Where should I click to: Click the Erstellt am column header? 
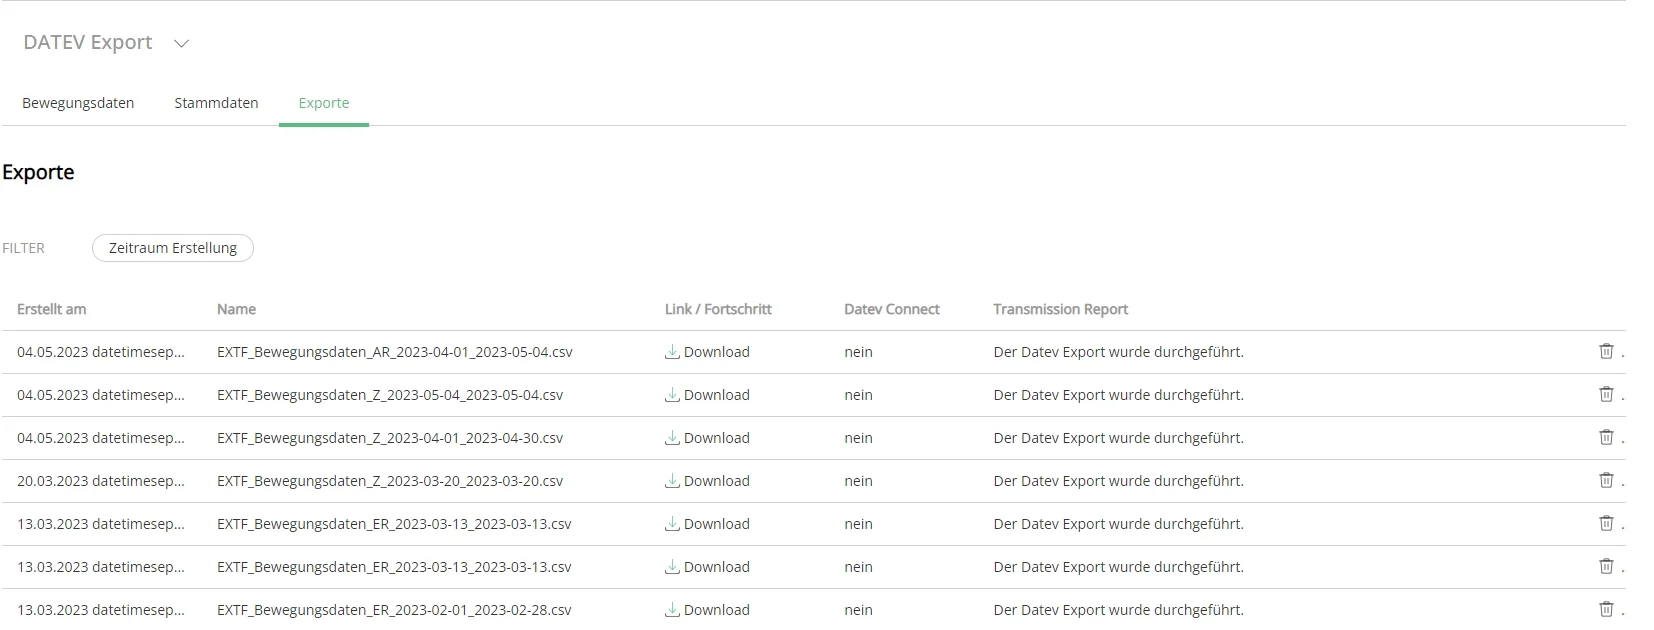click(x=51, y=309)
